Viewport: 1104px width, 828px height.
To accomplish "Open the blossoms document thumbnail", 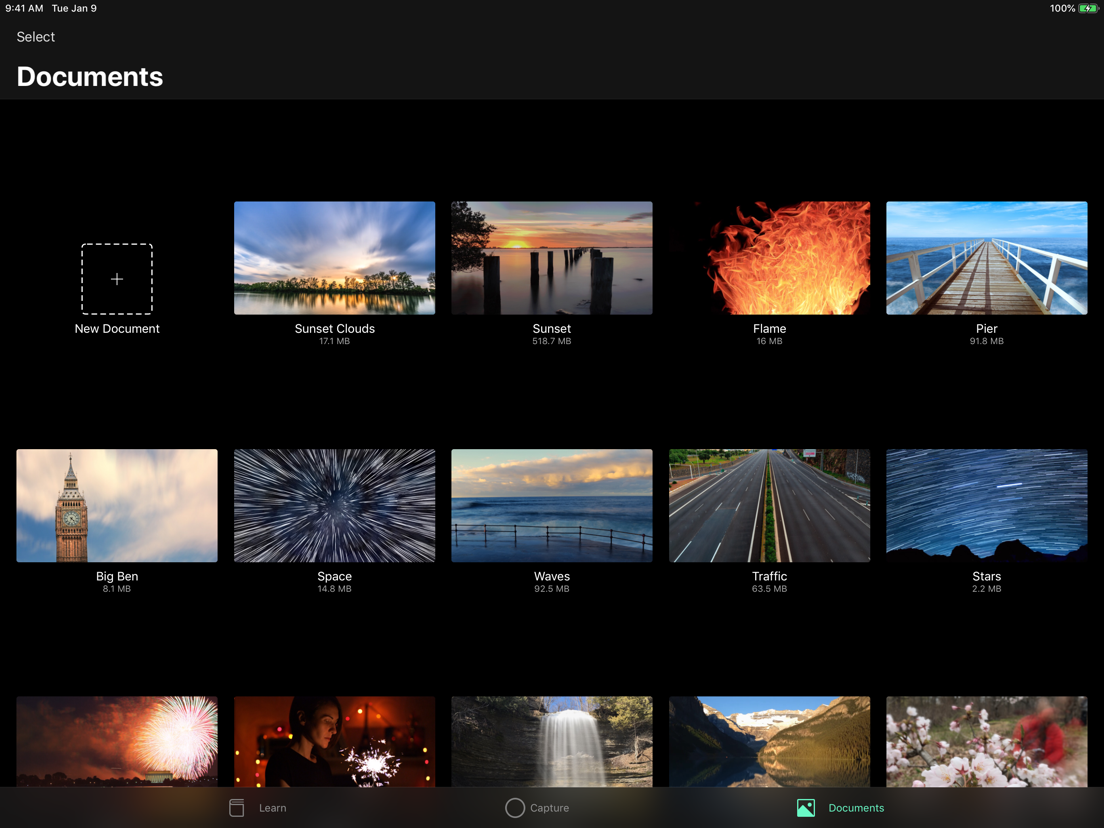I will click(x=986, y=741).
